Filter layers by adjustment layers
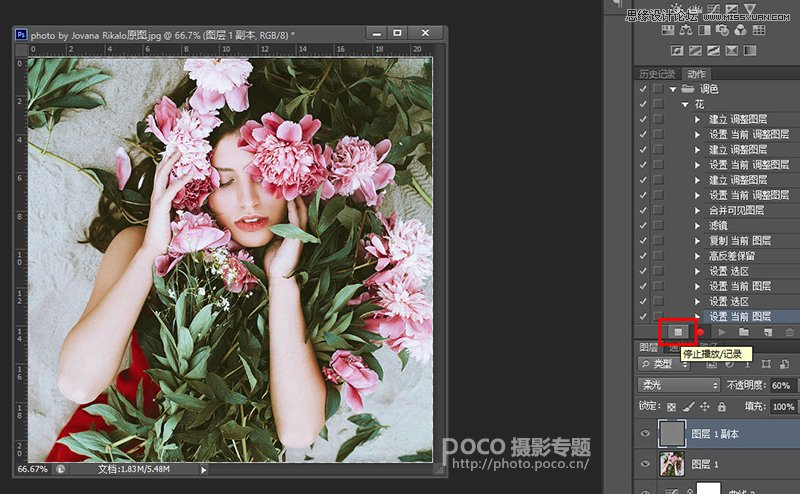The height and width of the screenshot is (494, 800). pyautogui.click(x=730, y=364)
